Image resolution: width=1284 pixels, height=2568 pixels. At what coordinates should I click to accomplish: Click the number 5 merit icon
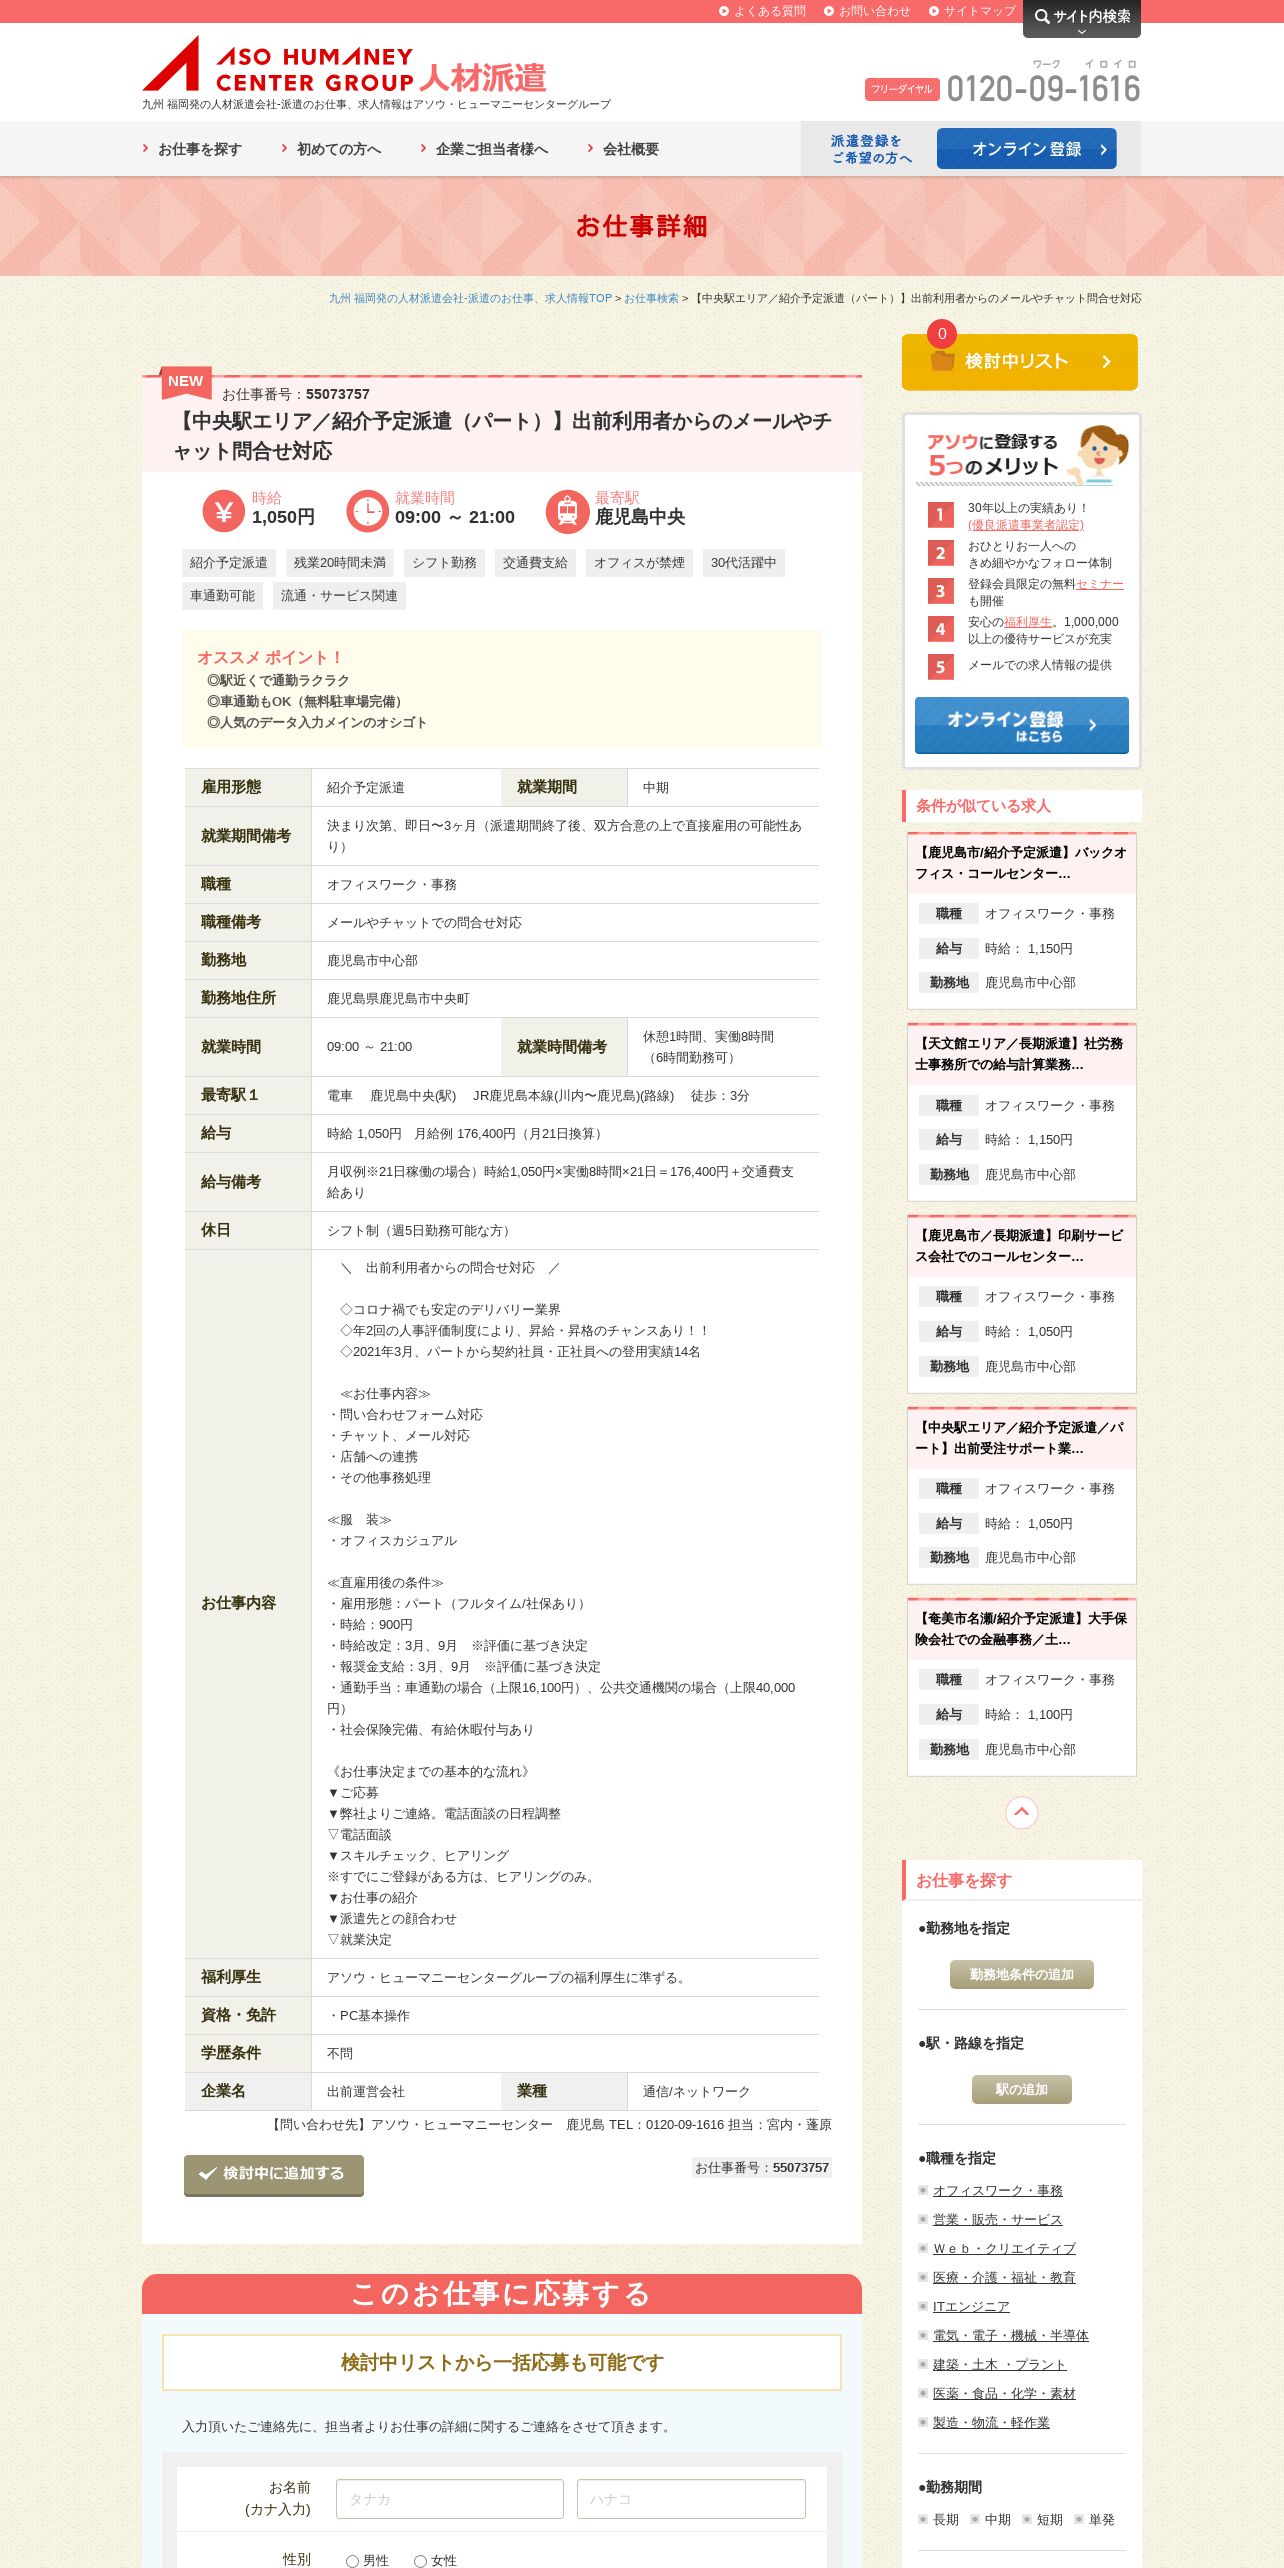[x=940, y=667]
